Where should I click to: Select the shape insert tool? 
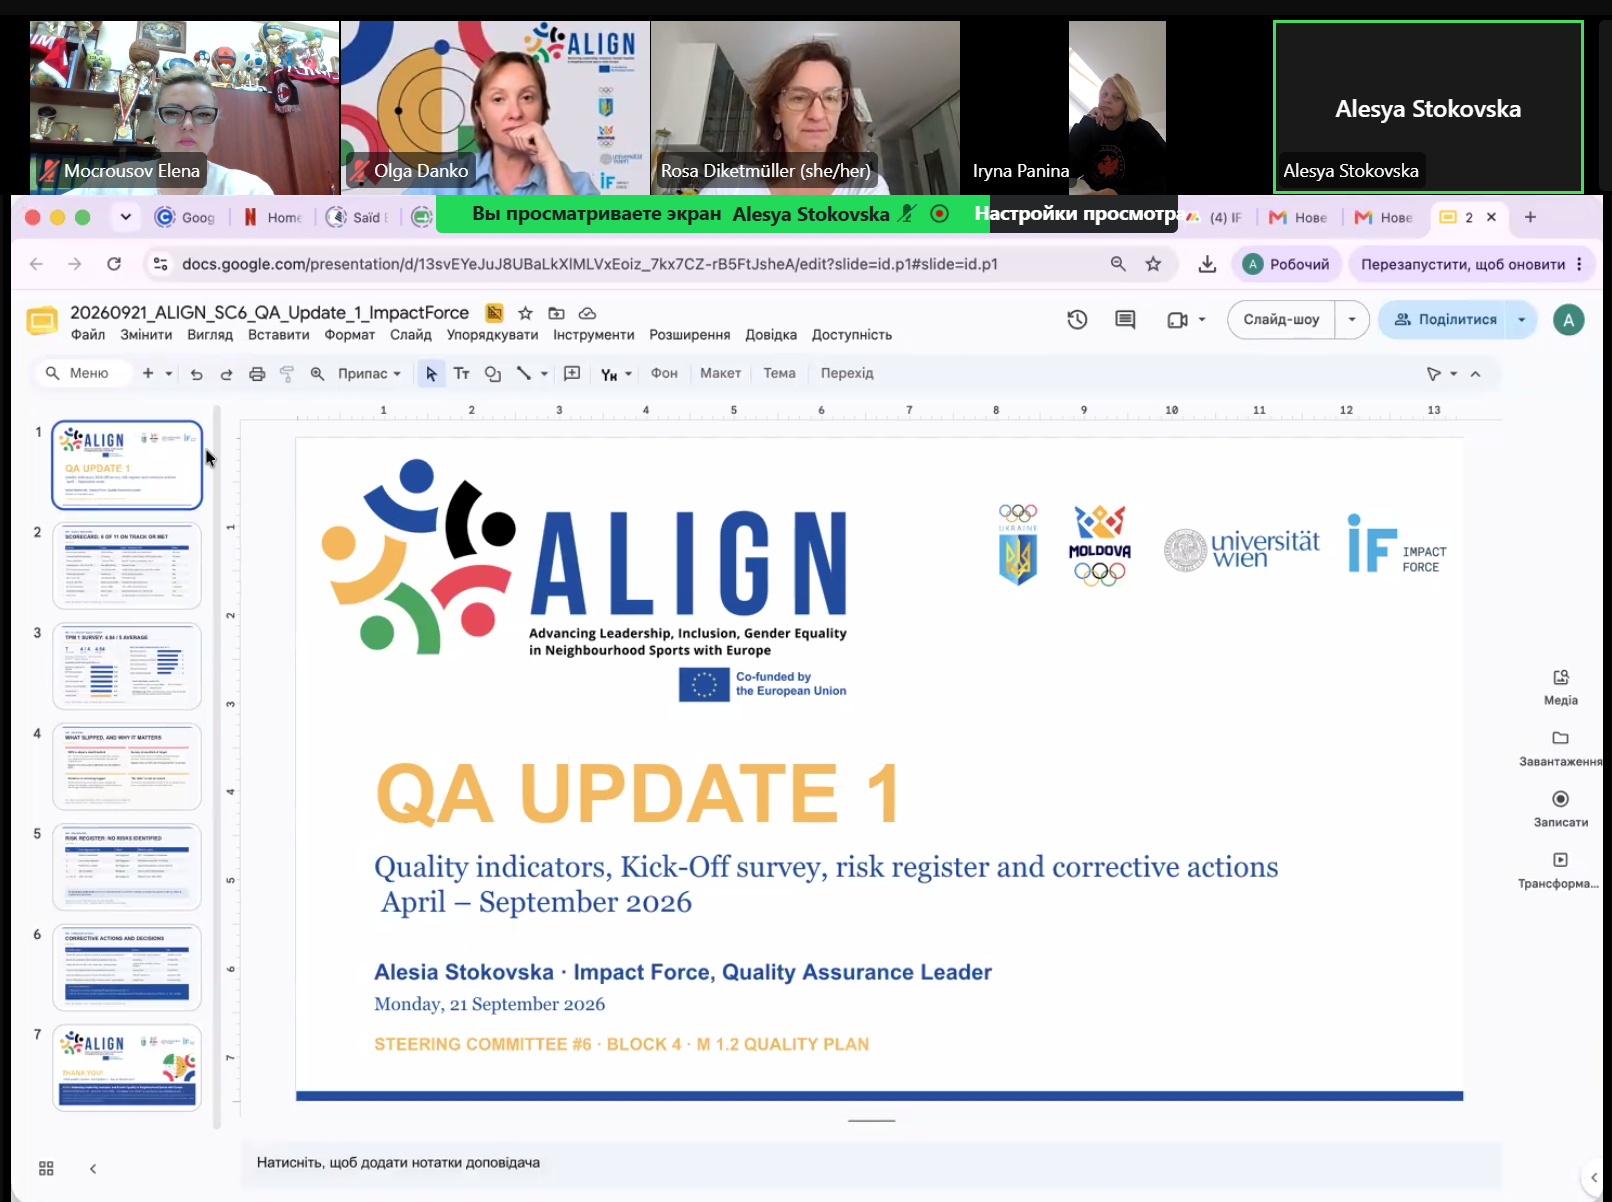tap(493, 374)
